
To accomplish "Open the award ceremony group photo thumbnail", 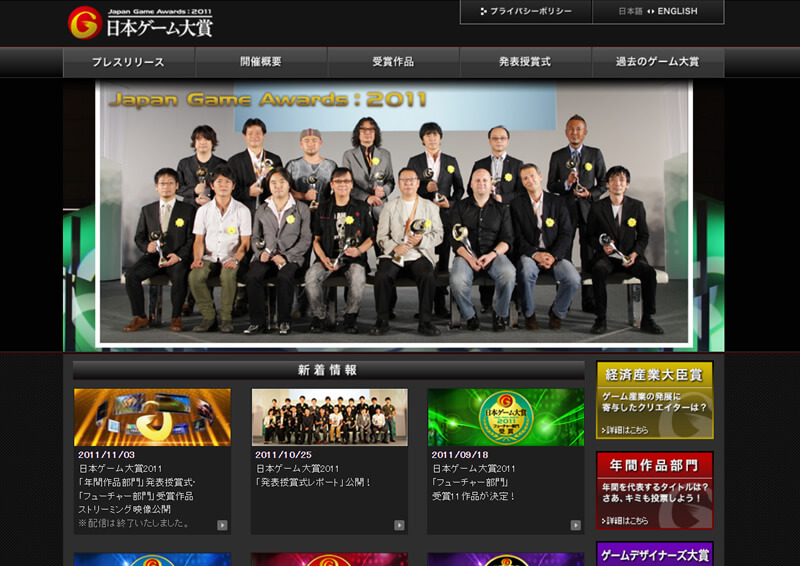I will point(329,417).
